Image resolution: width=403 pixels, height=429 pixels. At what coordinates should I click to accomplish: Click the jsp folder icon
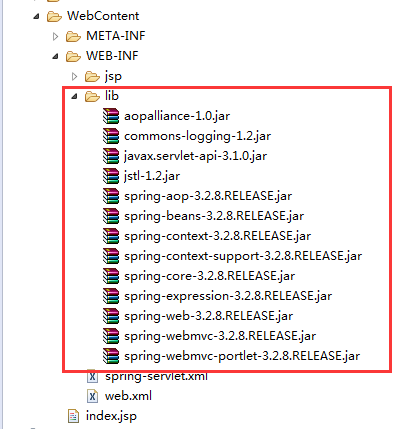coord(92,77)
